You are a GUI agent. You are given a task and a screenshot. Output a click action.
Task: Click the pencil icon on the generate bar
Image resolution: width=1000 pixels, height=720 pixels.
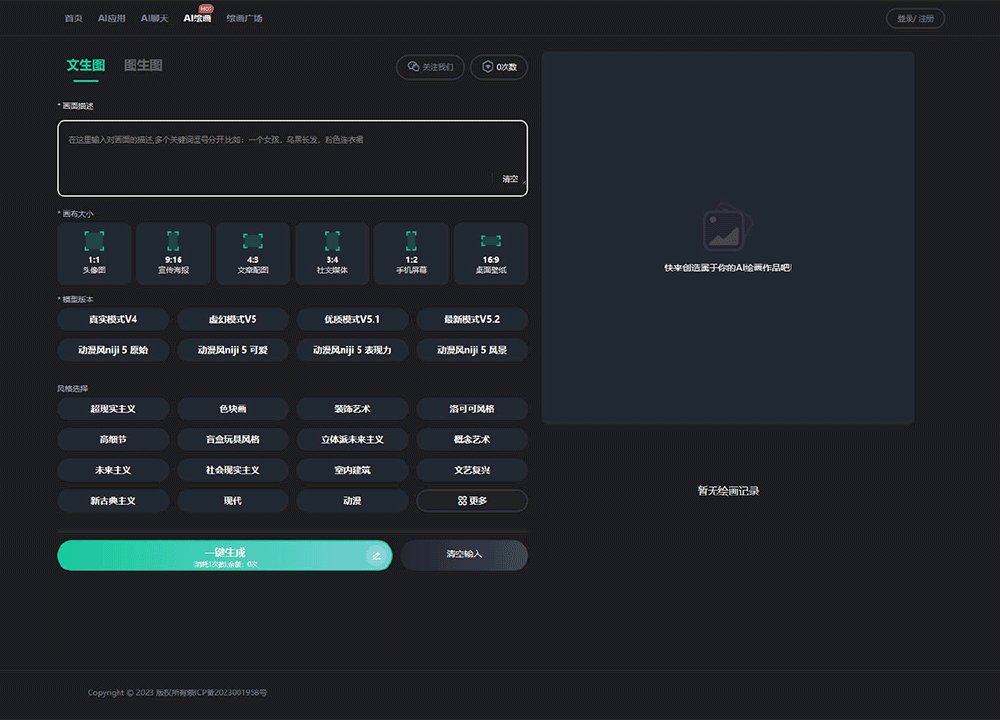376,555
